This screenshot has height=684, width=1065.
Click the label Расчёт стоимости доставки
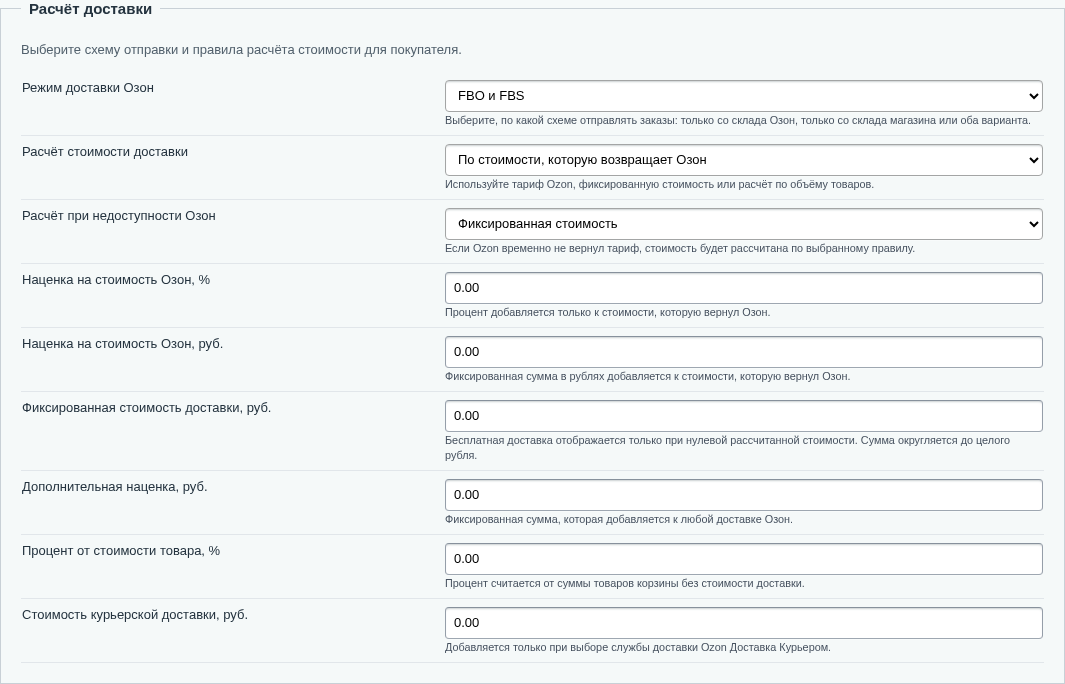(105, 151)
